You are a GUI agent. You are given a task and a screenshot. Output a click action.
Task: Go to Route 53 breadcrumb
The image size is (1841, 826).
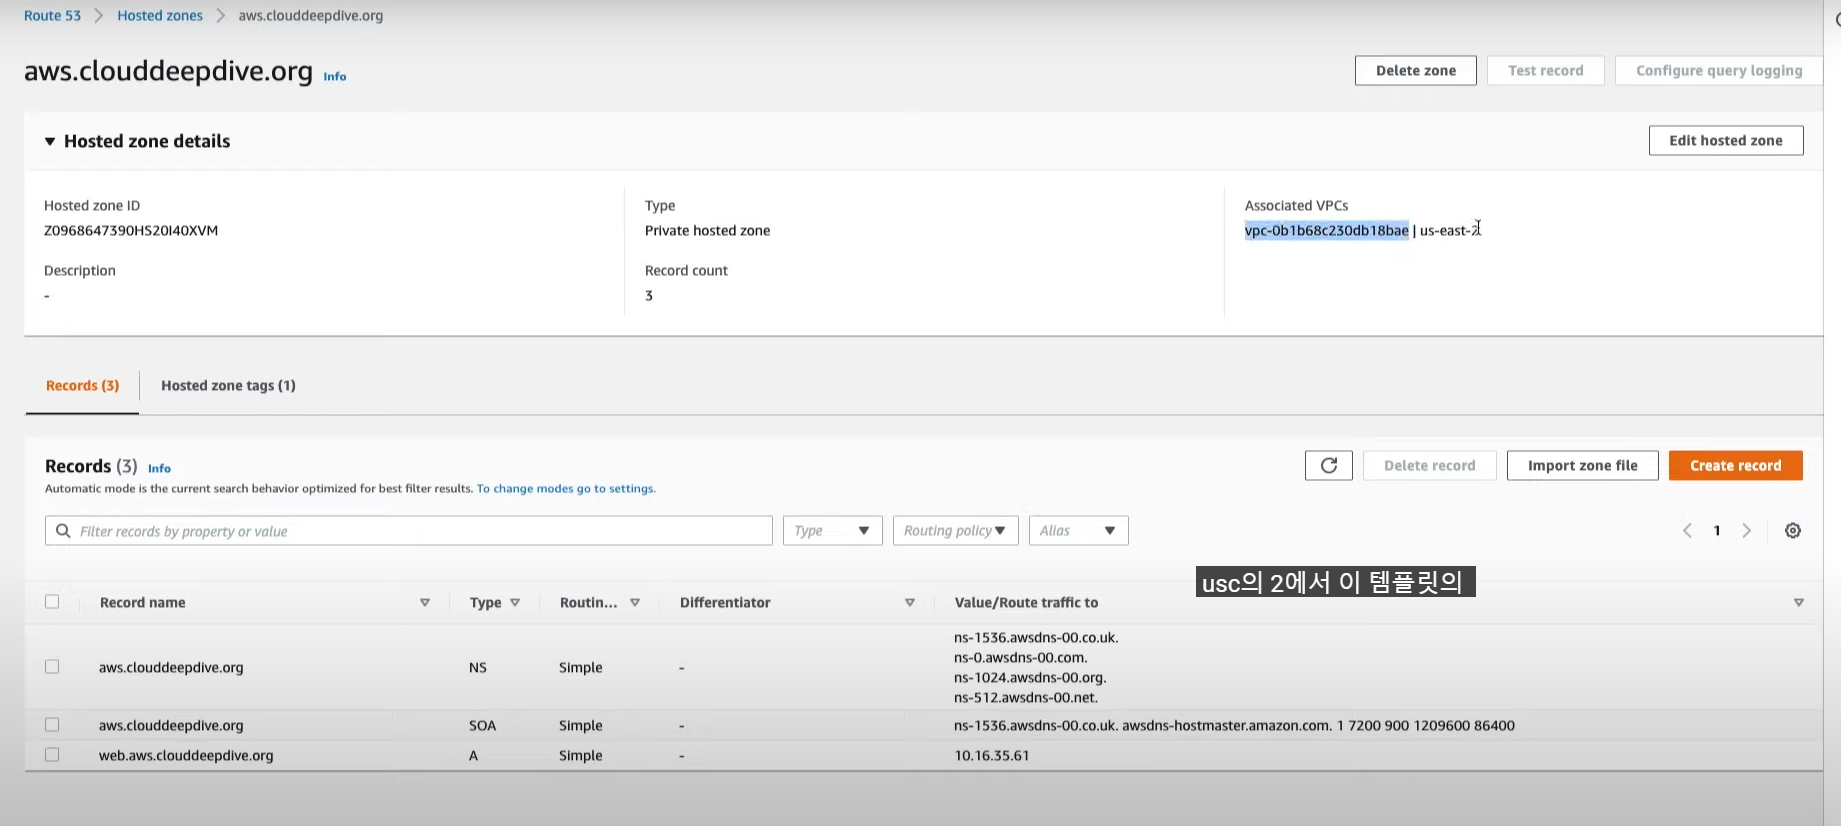pos(52,16)
